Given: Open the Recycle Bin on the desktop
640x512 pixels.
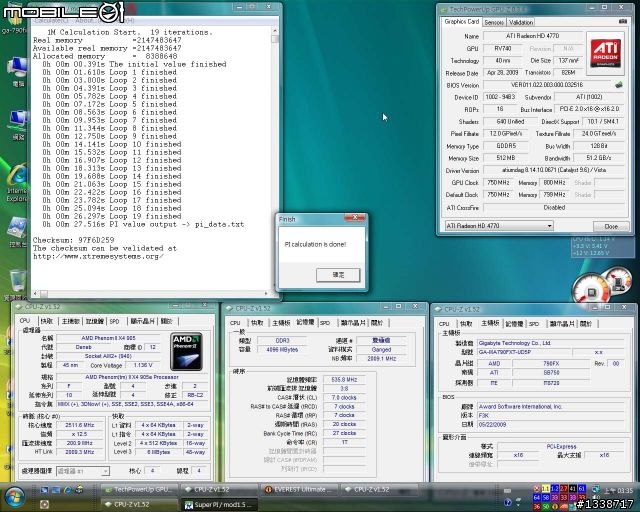Looking at the screenshot, I should 16,284.
